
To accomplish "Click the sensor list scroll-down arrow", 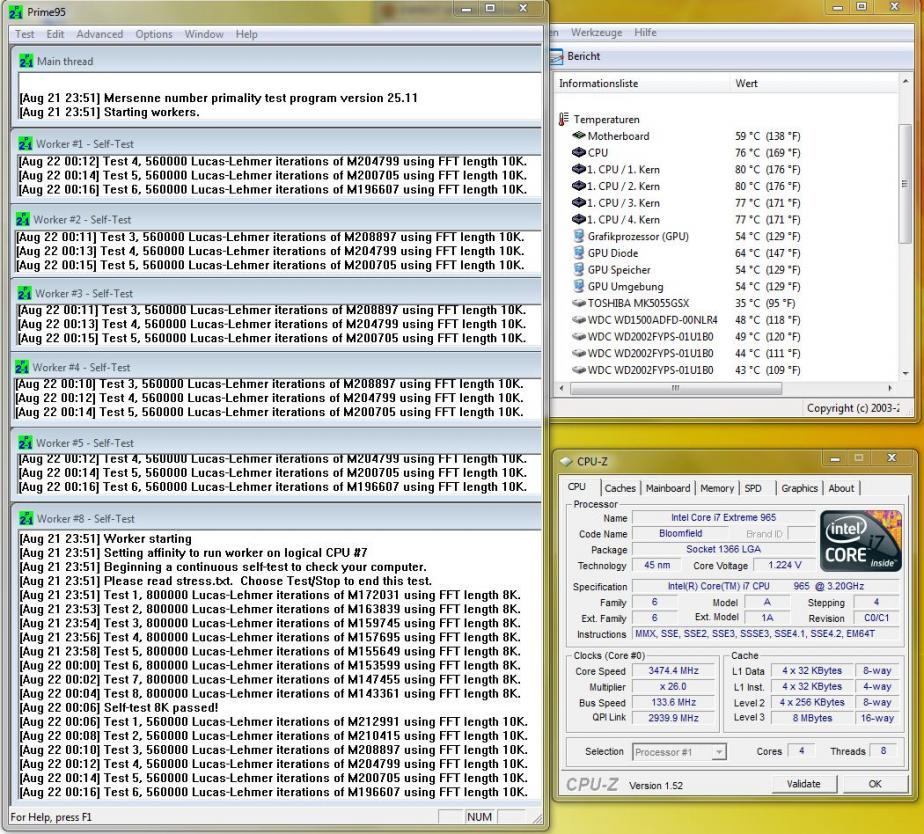I will click(x=905, y=373).
